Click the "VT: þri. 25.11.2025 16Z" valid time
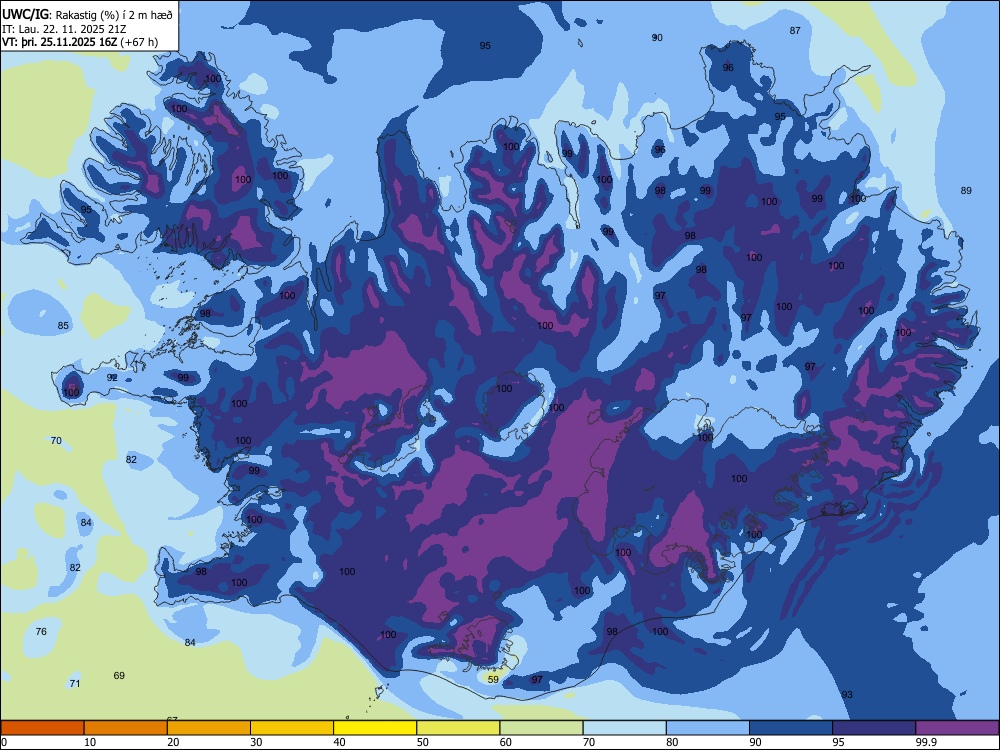 point(59,42)
